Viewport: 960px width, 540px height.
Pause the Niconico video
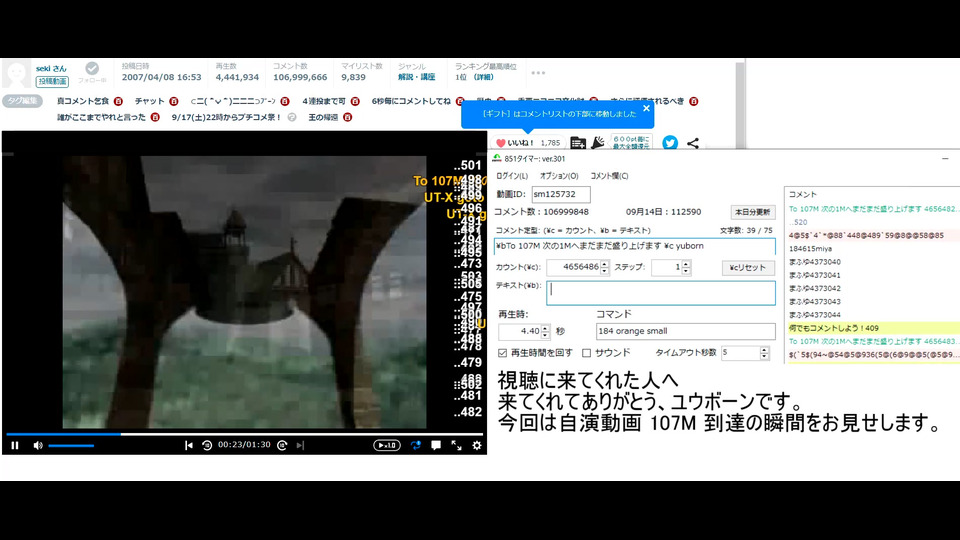click(x=15, y=446)
